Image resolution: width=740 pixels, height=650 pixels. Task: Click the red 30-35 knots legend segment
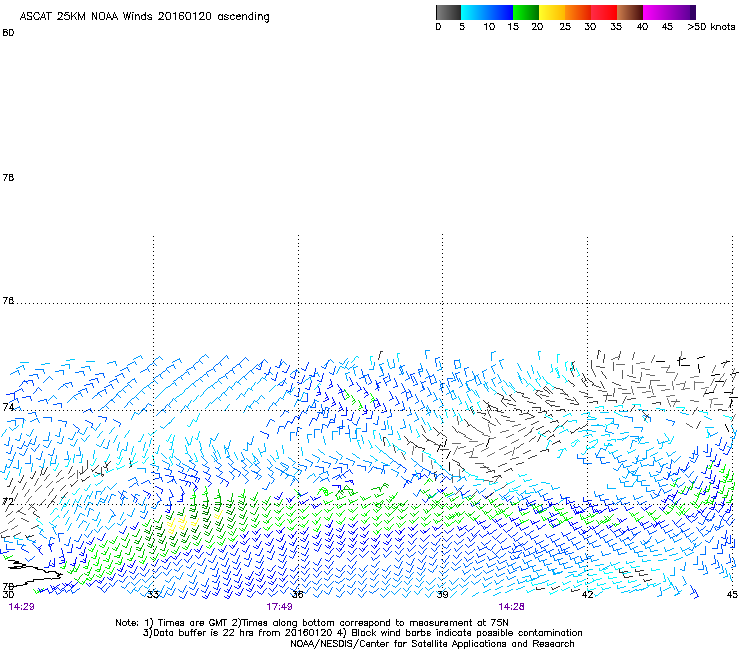604,12
